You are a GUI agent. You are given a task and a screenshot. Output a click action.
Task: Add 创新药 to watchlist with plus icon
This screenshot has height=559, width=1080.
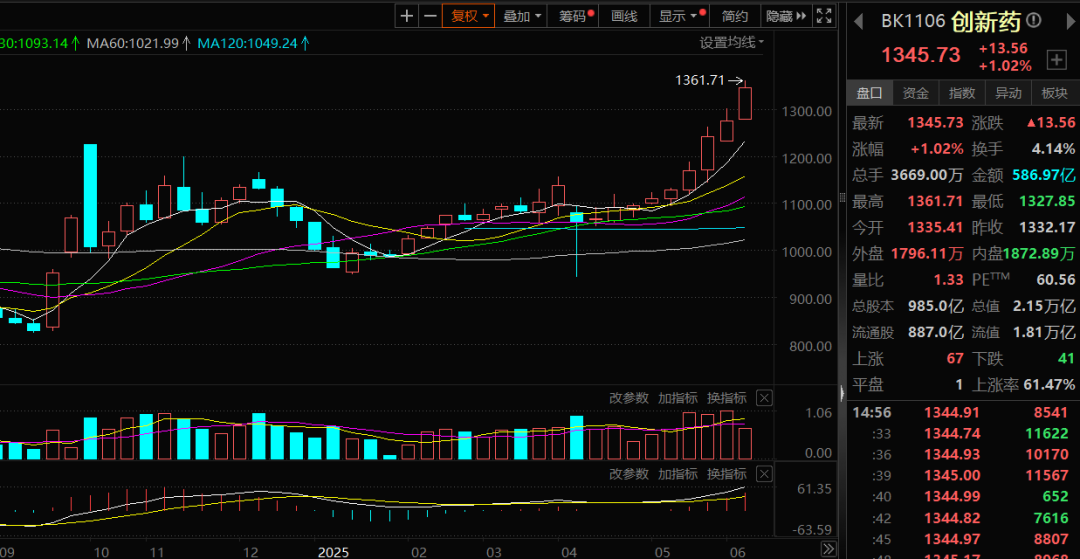1056,60
